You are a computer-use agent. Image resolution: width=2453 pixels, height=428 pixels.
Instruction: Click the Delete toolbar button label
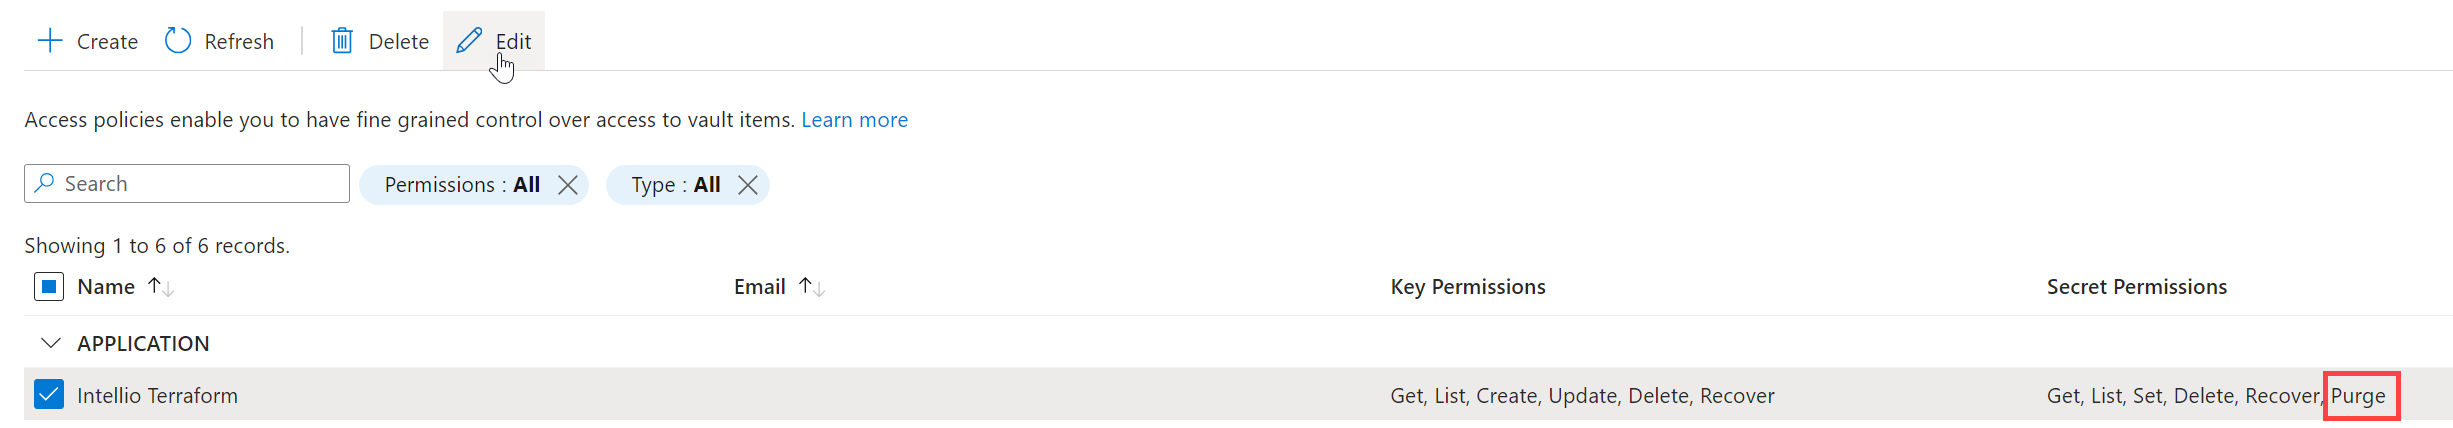399,42
